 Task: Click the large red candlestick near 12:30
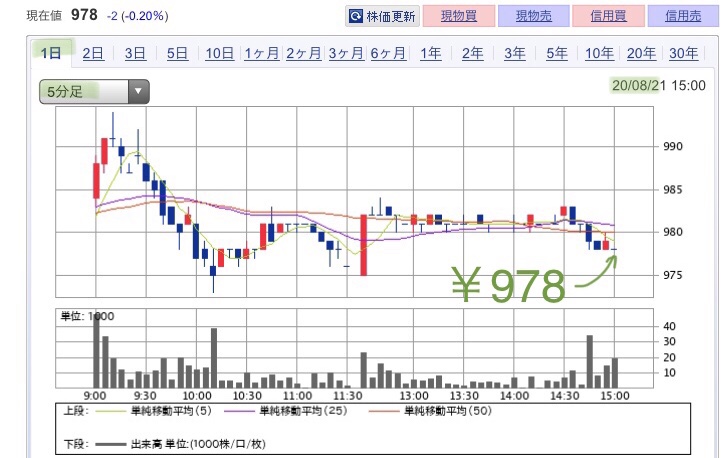[363, 245]
